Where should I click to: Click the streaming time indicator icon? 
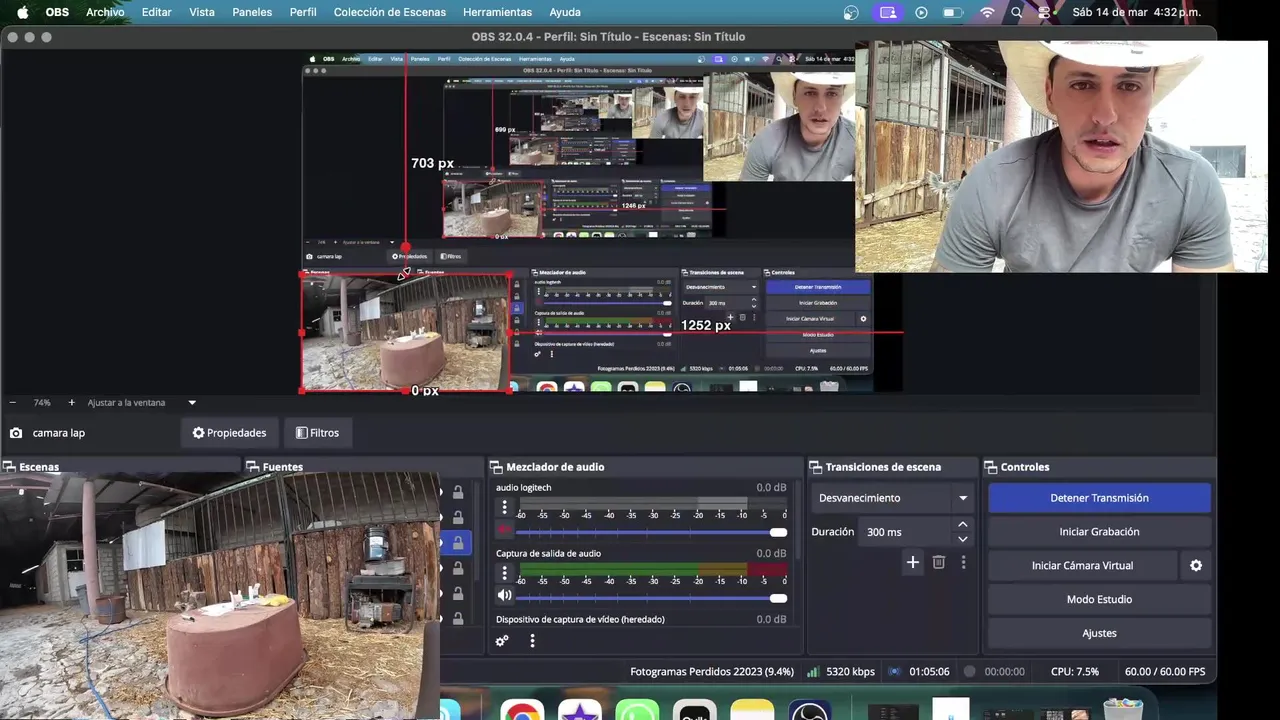(x=894, y=672)
